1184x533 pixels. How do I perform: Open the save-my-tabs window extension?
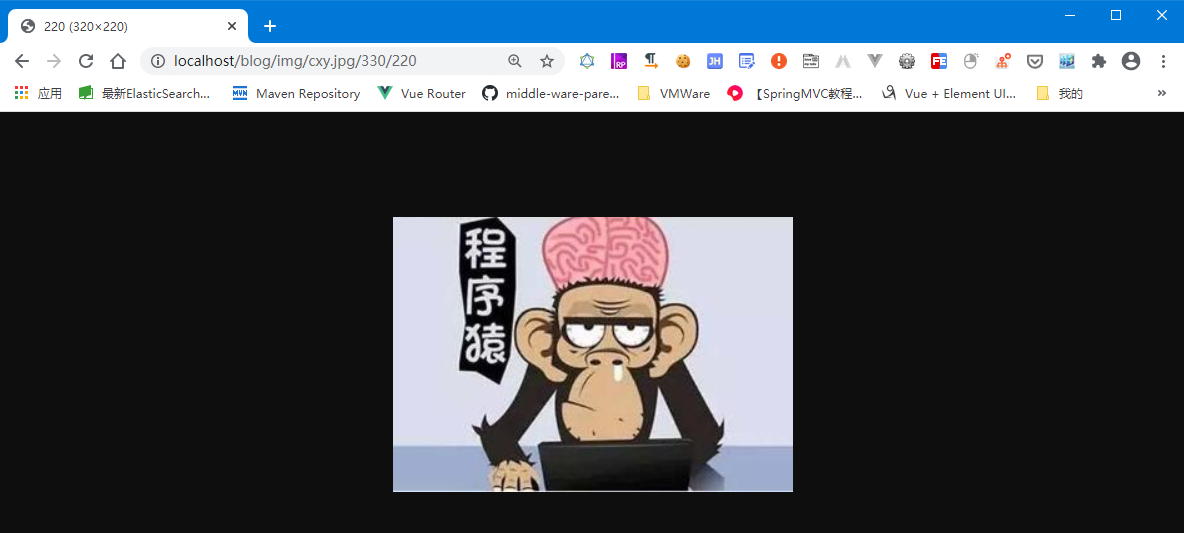[x=811, y=61]
